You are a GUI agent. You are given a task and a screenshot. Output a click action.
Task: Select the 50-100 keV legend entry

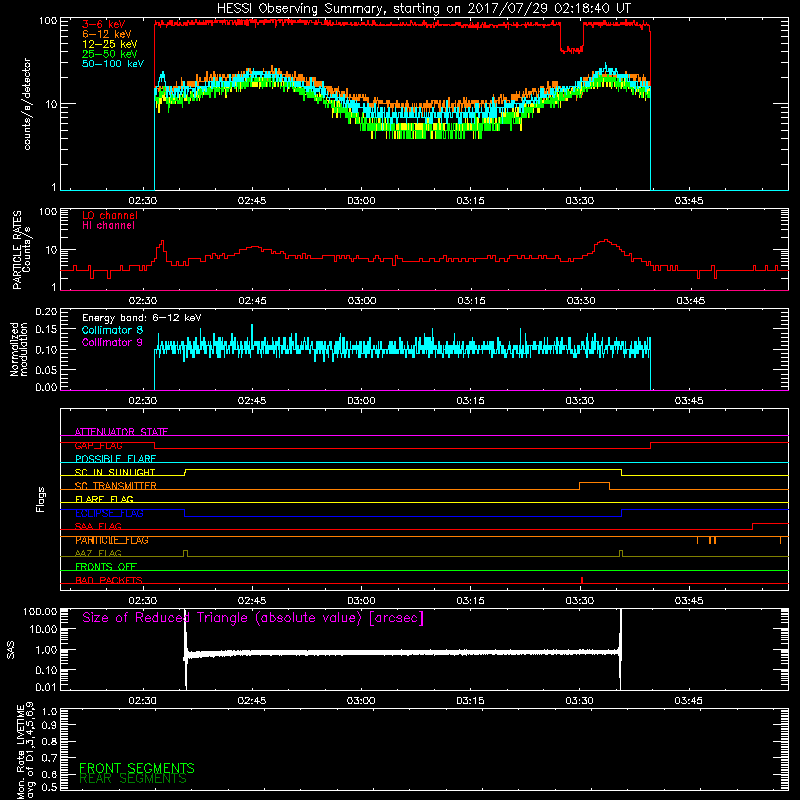tap(113, 64)
